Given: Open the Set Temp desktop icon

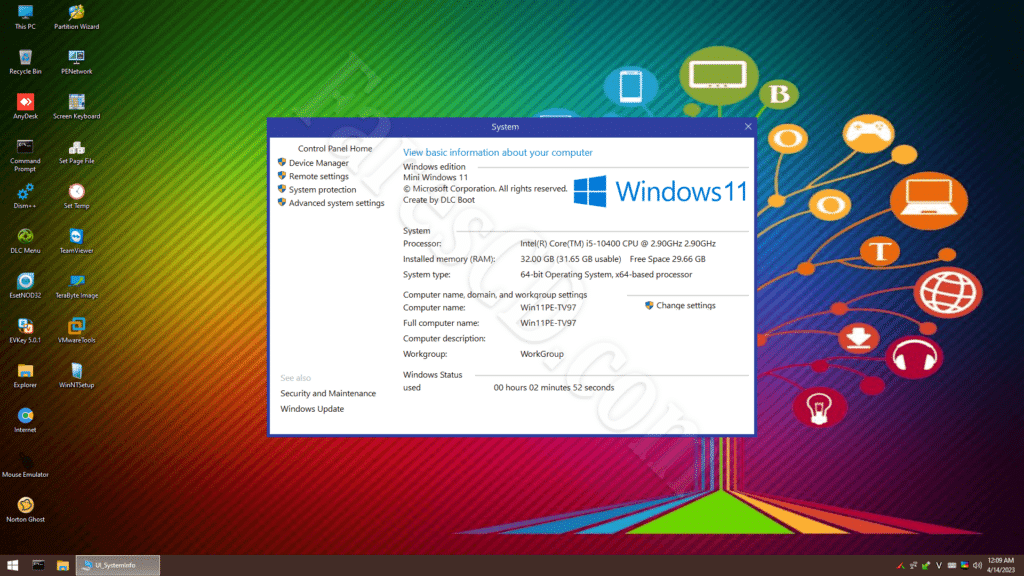Looking at the screenshot, I should (x=76, y=196).
